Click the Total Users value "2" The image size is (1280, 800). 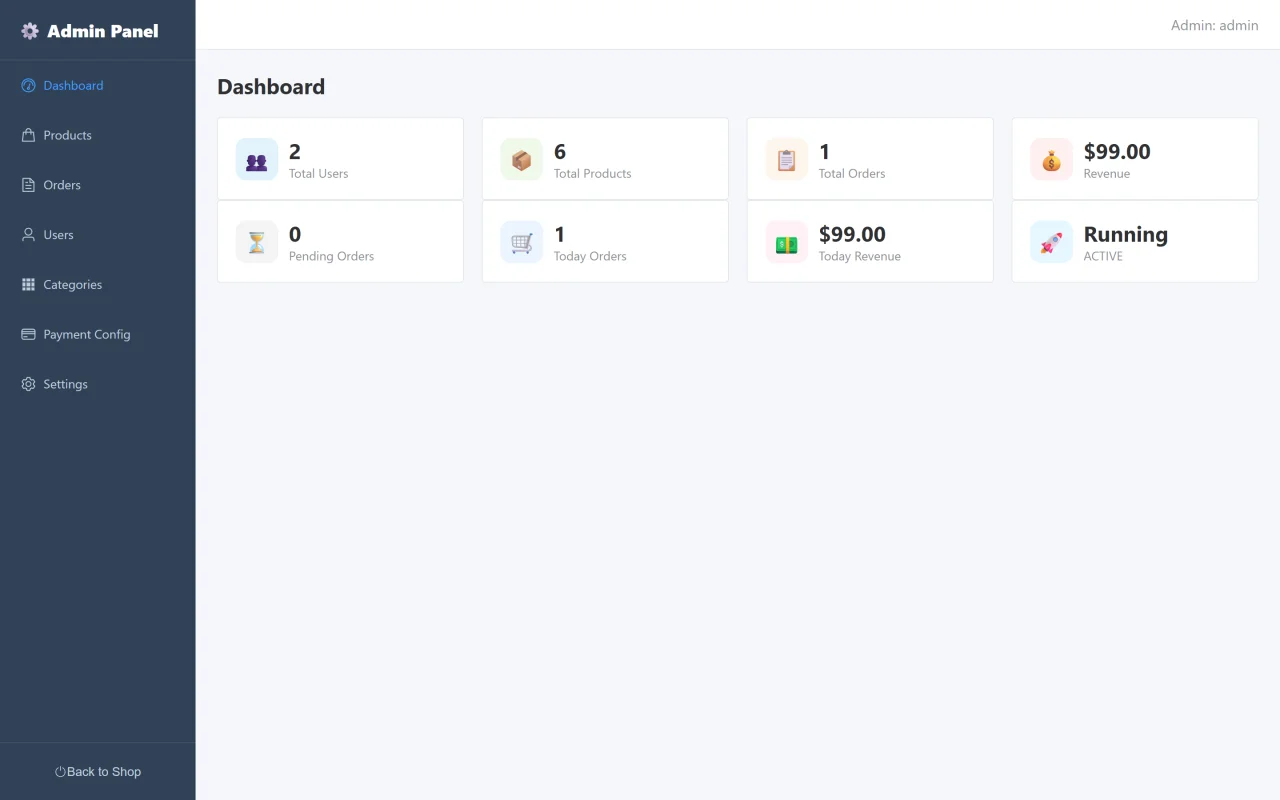[x=295, y=152]
